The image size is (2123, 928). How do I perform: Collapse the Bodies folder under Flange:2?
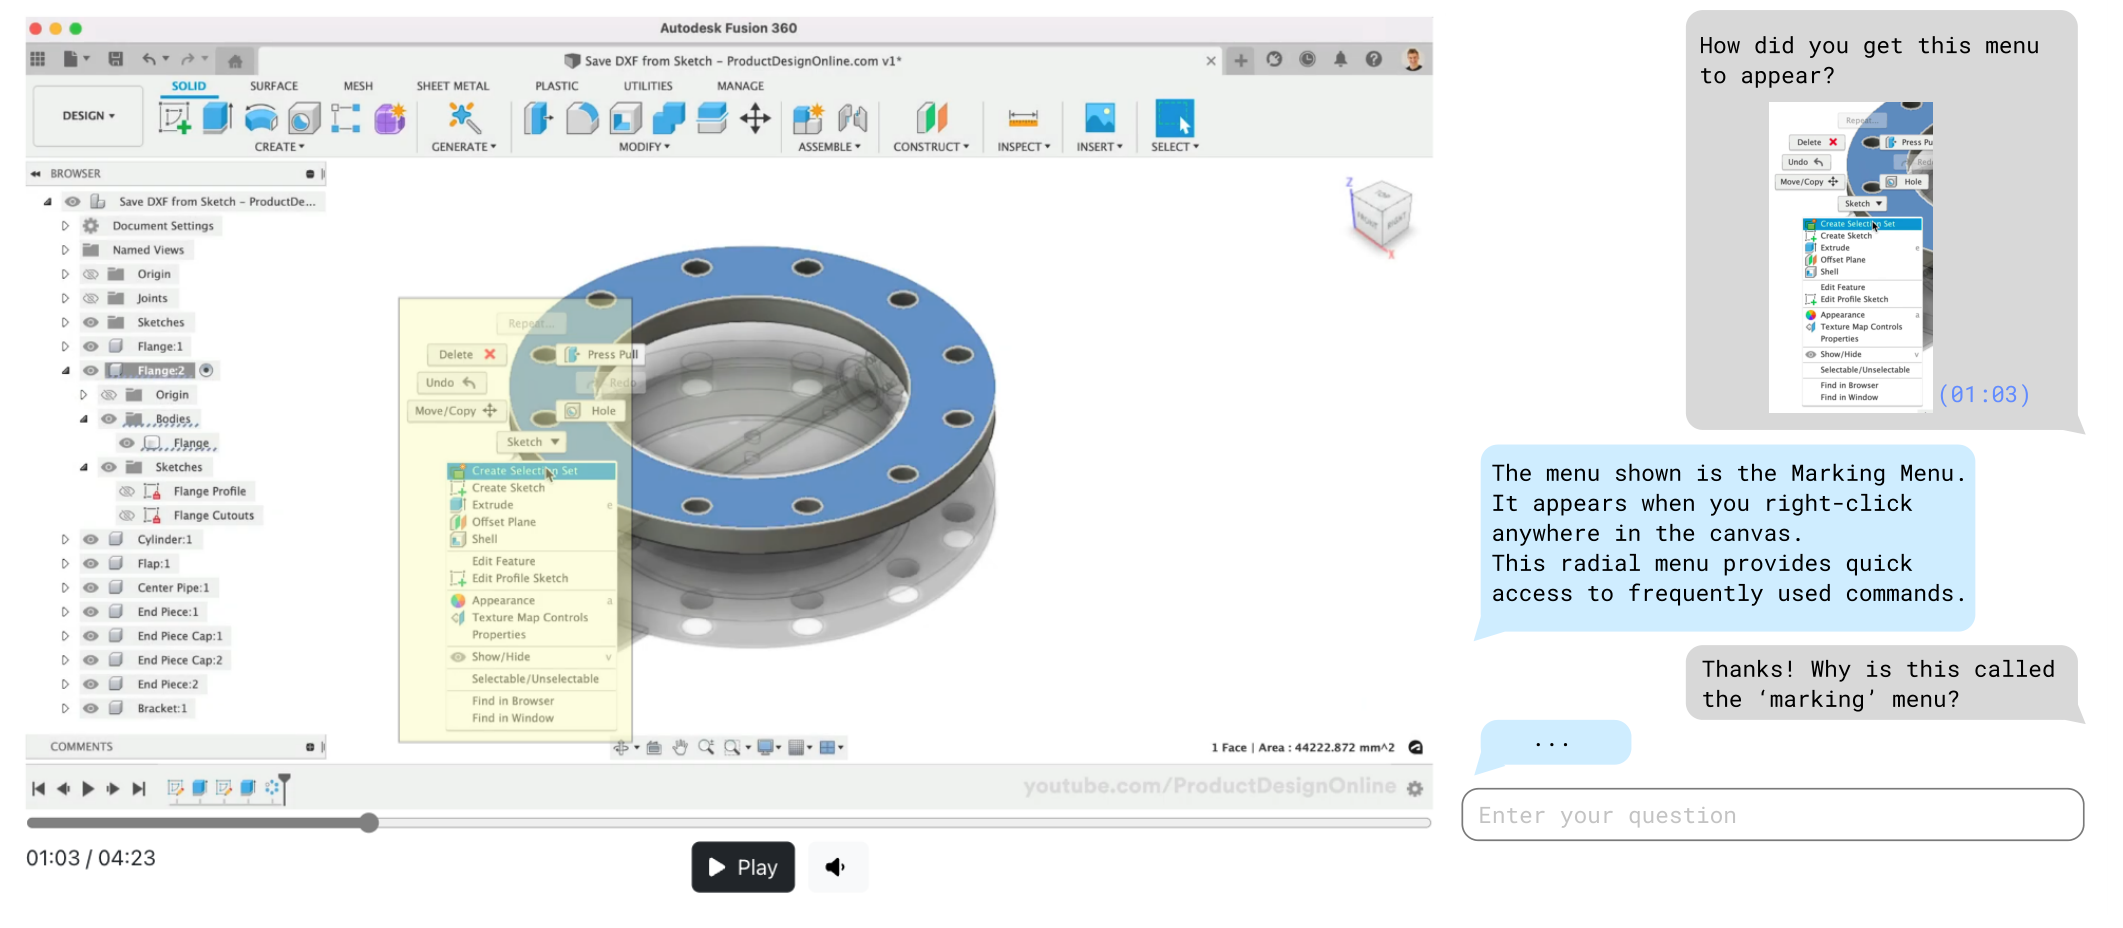(84, 419)
